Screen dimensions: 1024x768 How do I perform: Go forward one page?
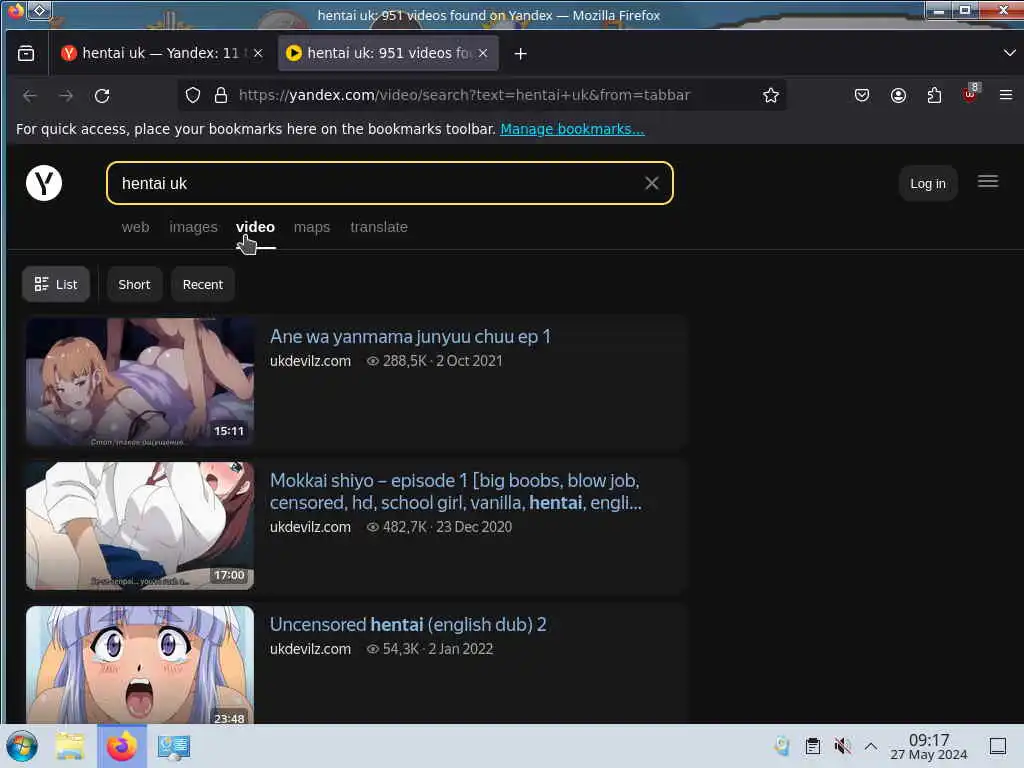coord(66,96)
